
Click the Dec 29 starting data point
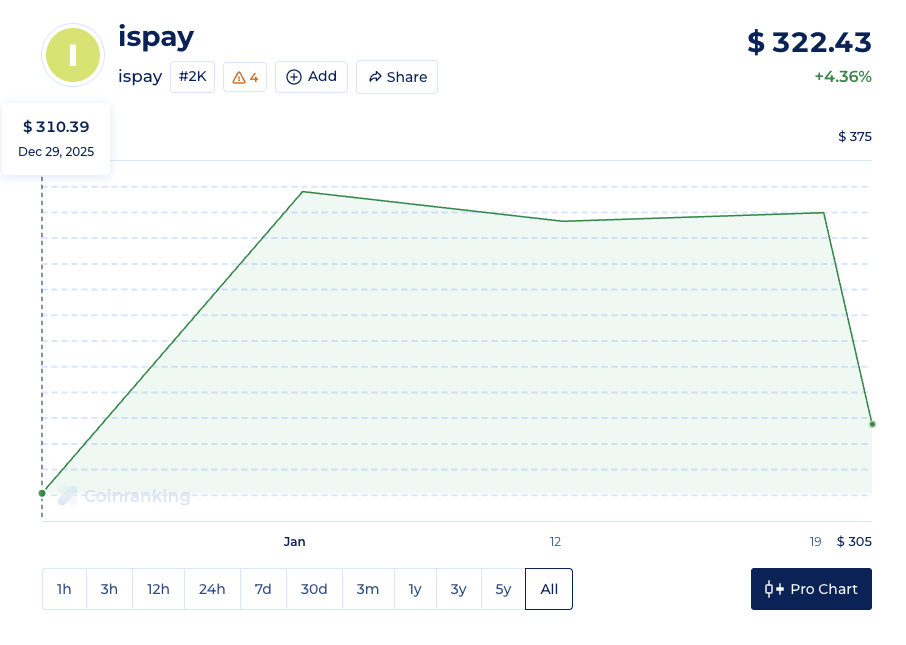click(42, 492)
